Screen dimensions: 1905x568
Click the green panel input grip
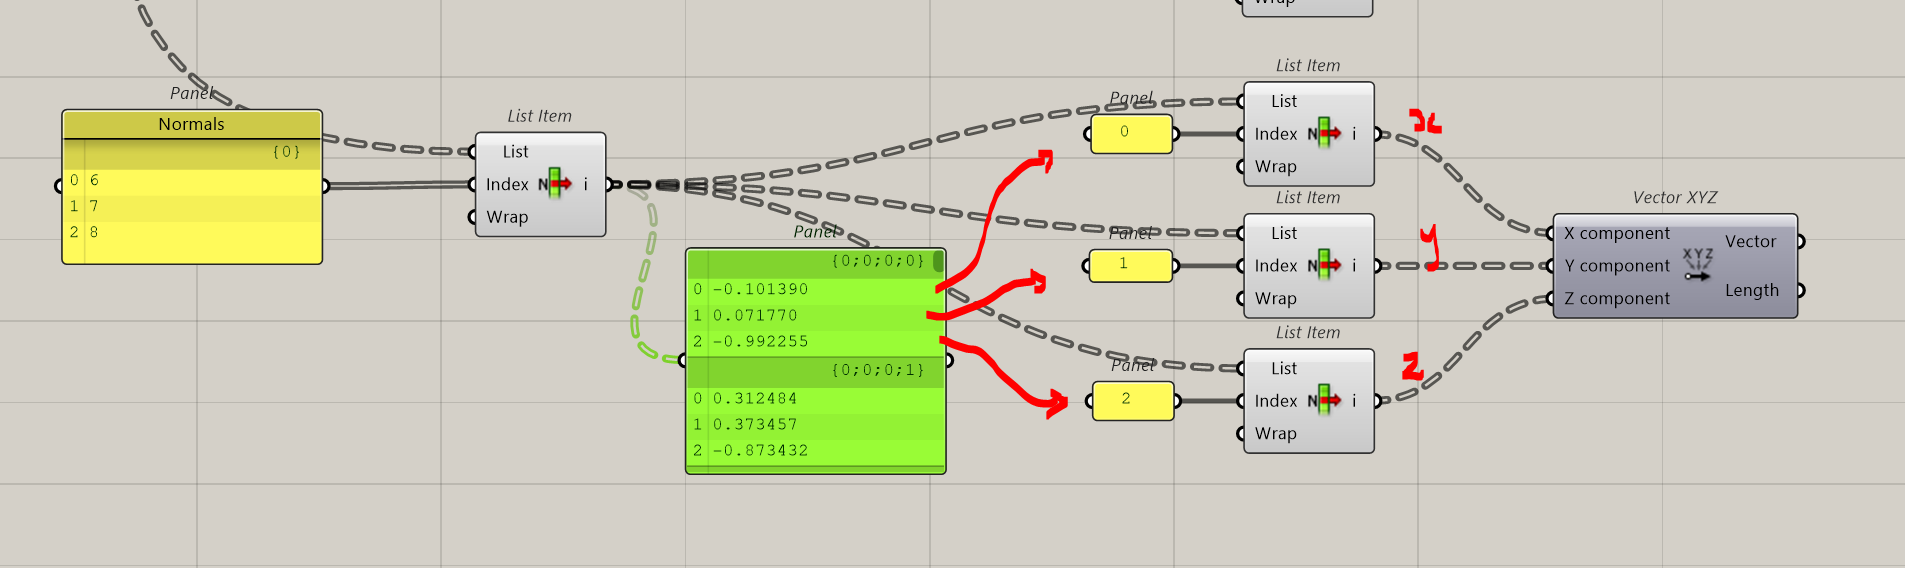click(682, 359)
